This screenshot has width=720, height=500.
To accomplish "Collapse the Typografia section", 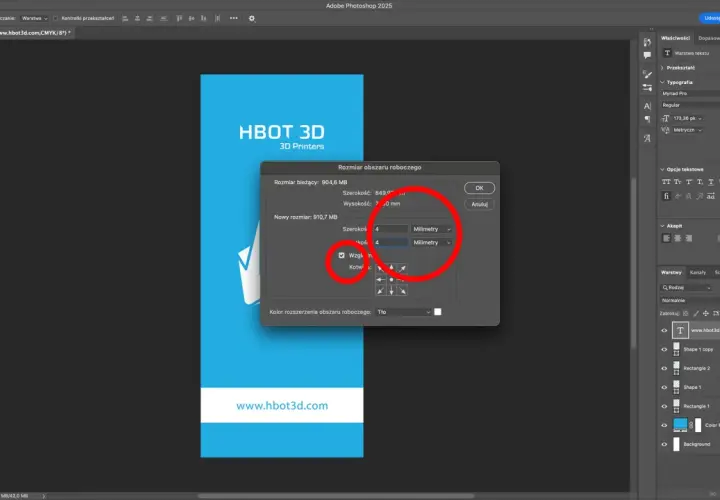I will coord(662,82).
